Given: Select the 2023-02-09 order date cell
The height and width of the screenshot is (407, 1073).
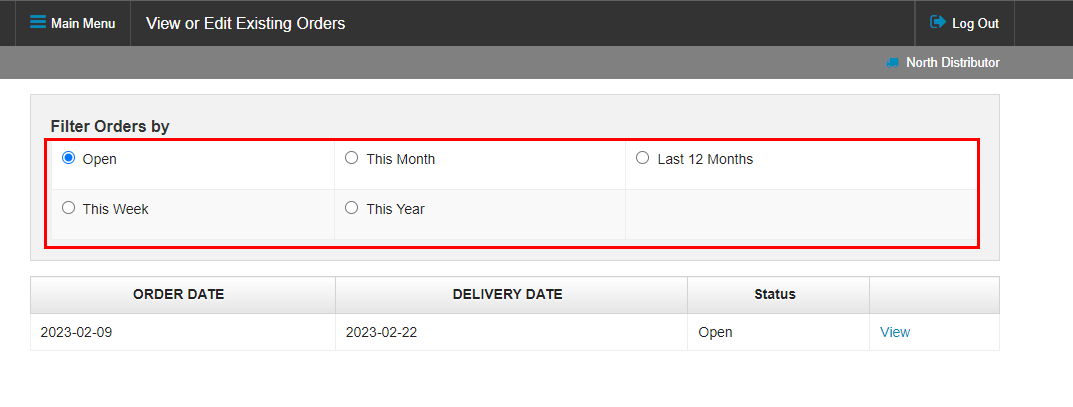Looking at the screenshot, I should point(76,332).
